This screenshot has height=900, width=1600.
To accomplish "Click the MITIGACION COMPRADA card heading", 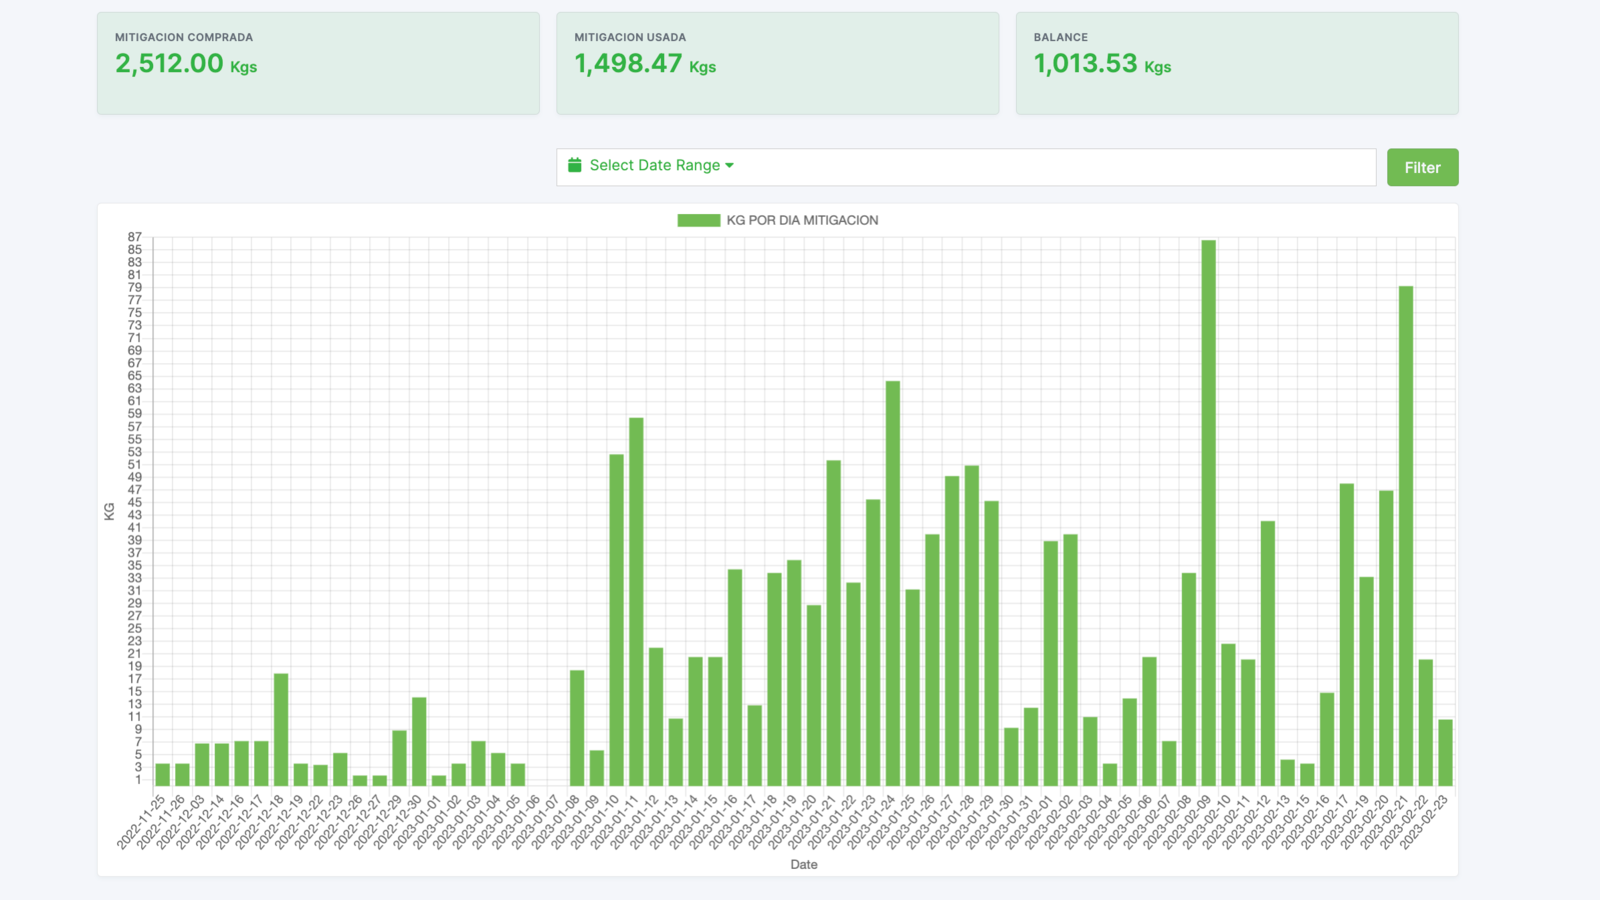I will 184,37.
